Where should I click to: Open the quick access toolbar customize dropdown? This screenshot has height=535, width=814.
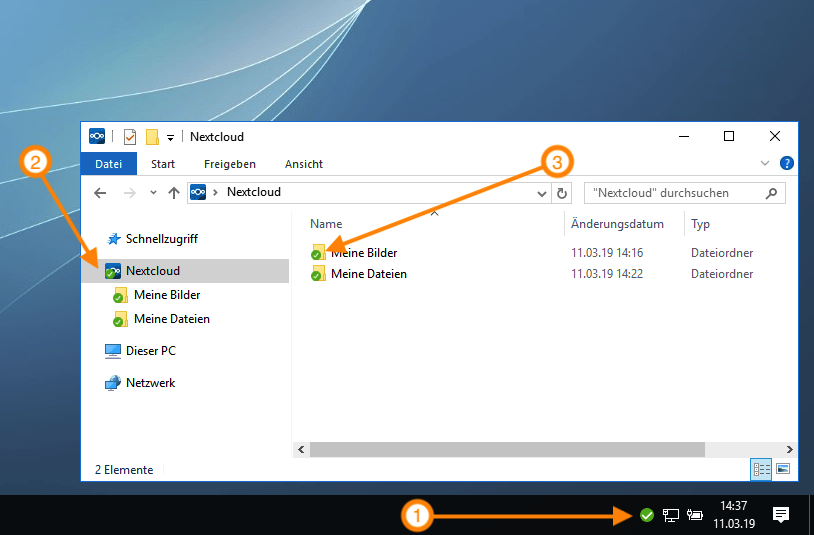(x=170, y=138)
